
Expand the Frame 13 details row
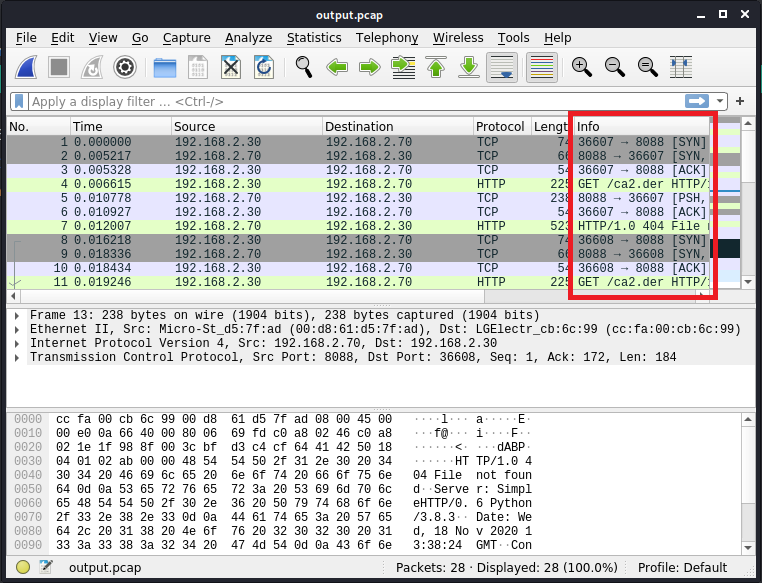[x=17, y=316]
